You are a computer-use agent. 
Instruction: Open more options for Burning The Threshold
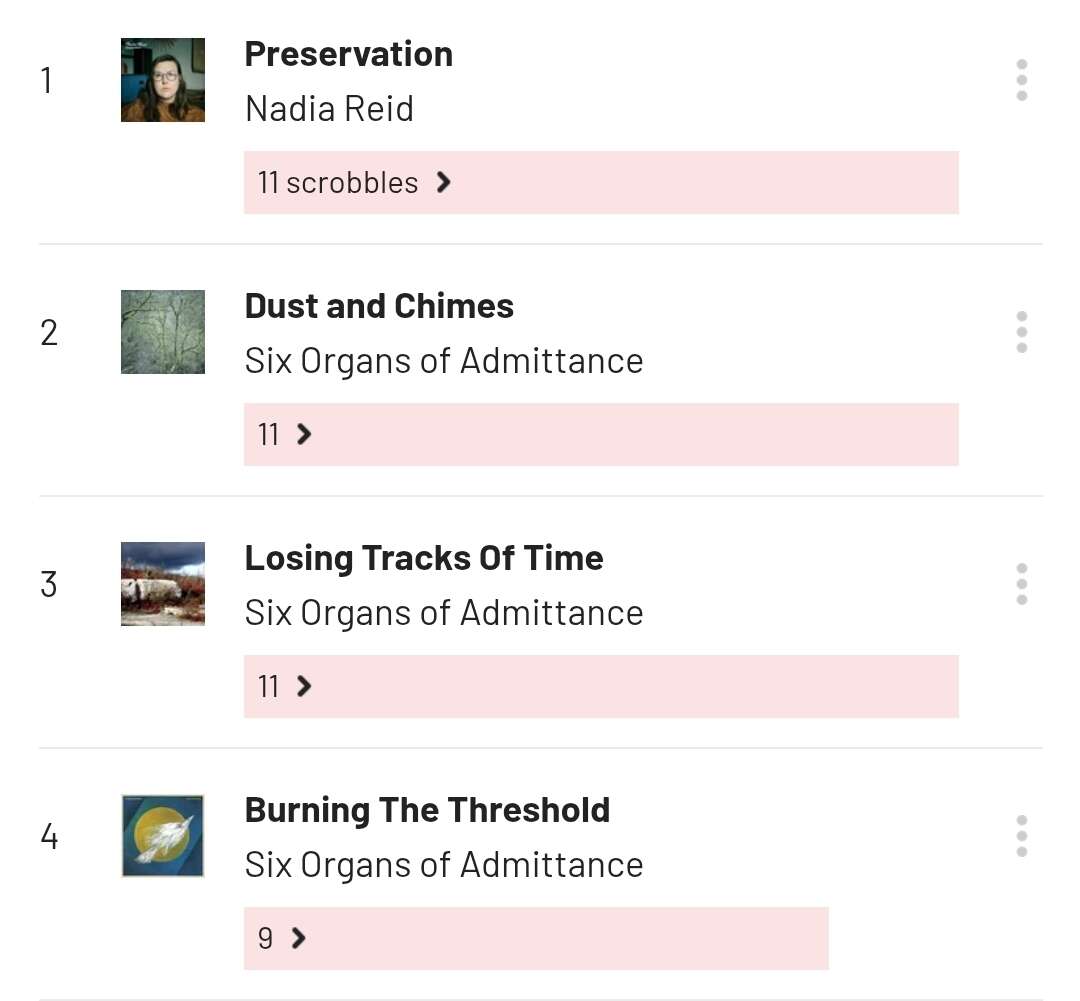(x=1021, y=836)
